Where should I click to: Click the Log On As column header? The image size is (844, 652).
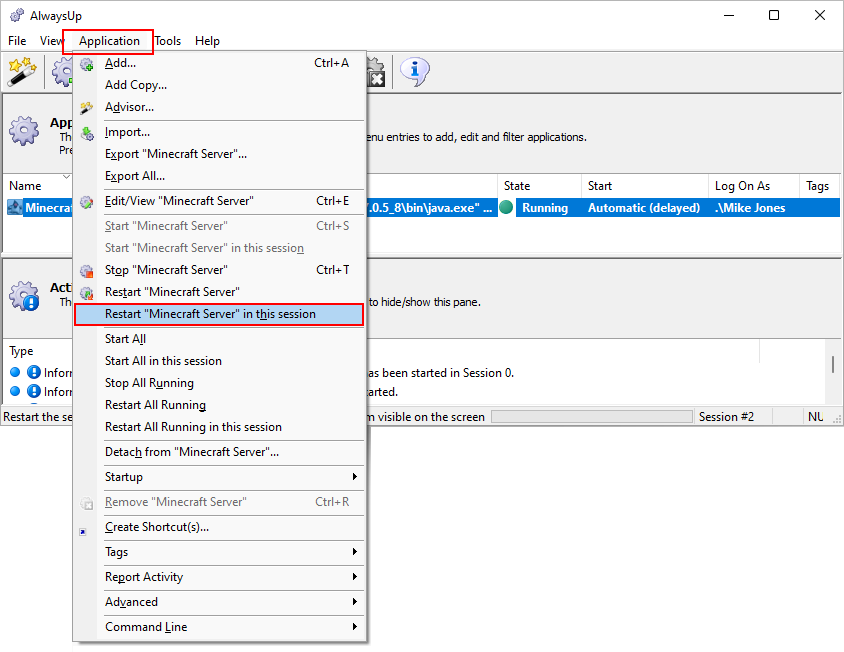[x=754, y=186]
